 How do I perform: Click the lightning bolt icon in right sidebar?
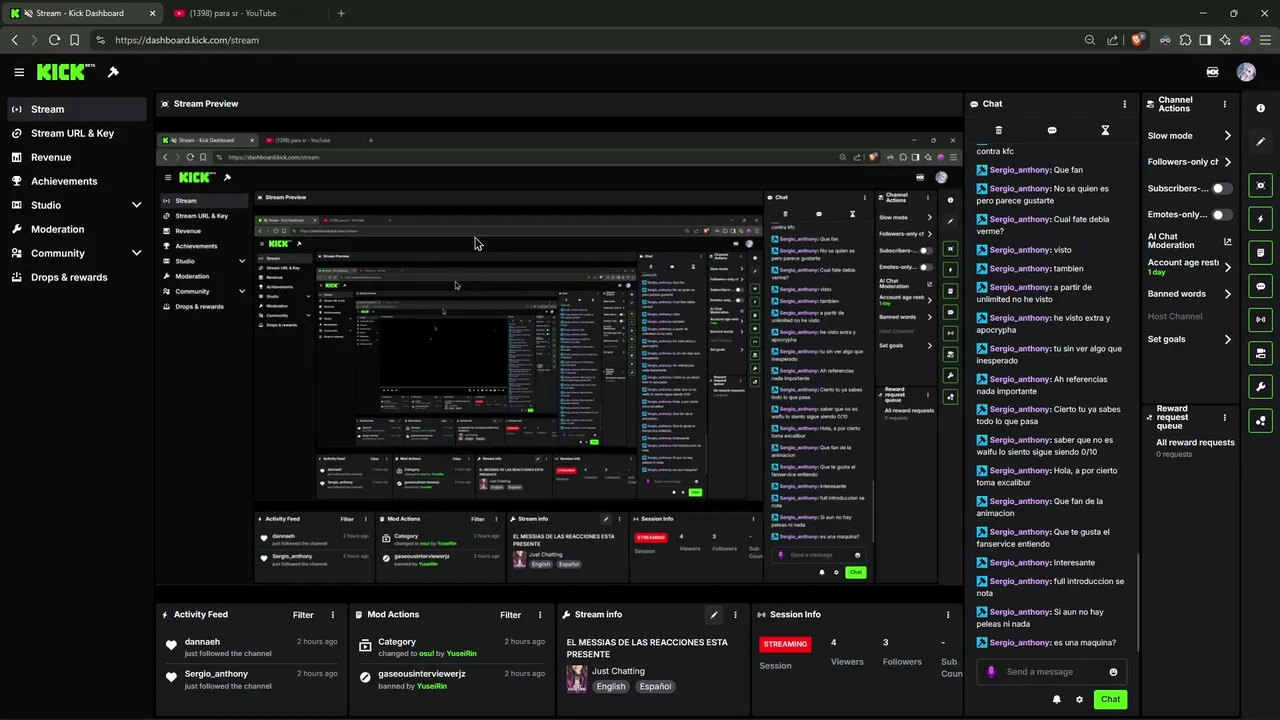pos(1261,219)
